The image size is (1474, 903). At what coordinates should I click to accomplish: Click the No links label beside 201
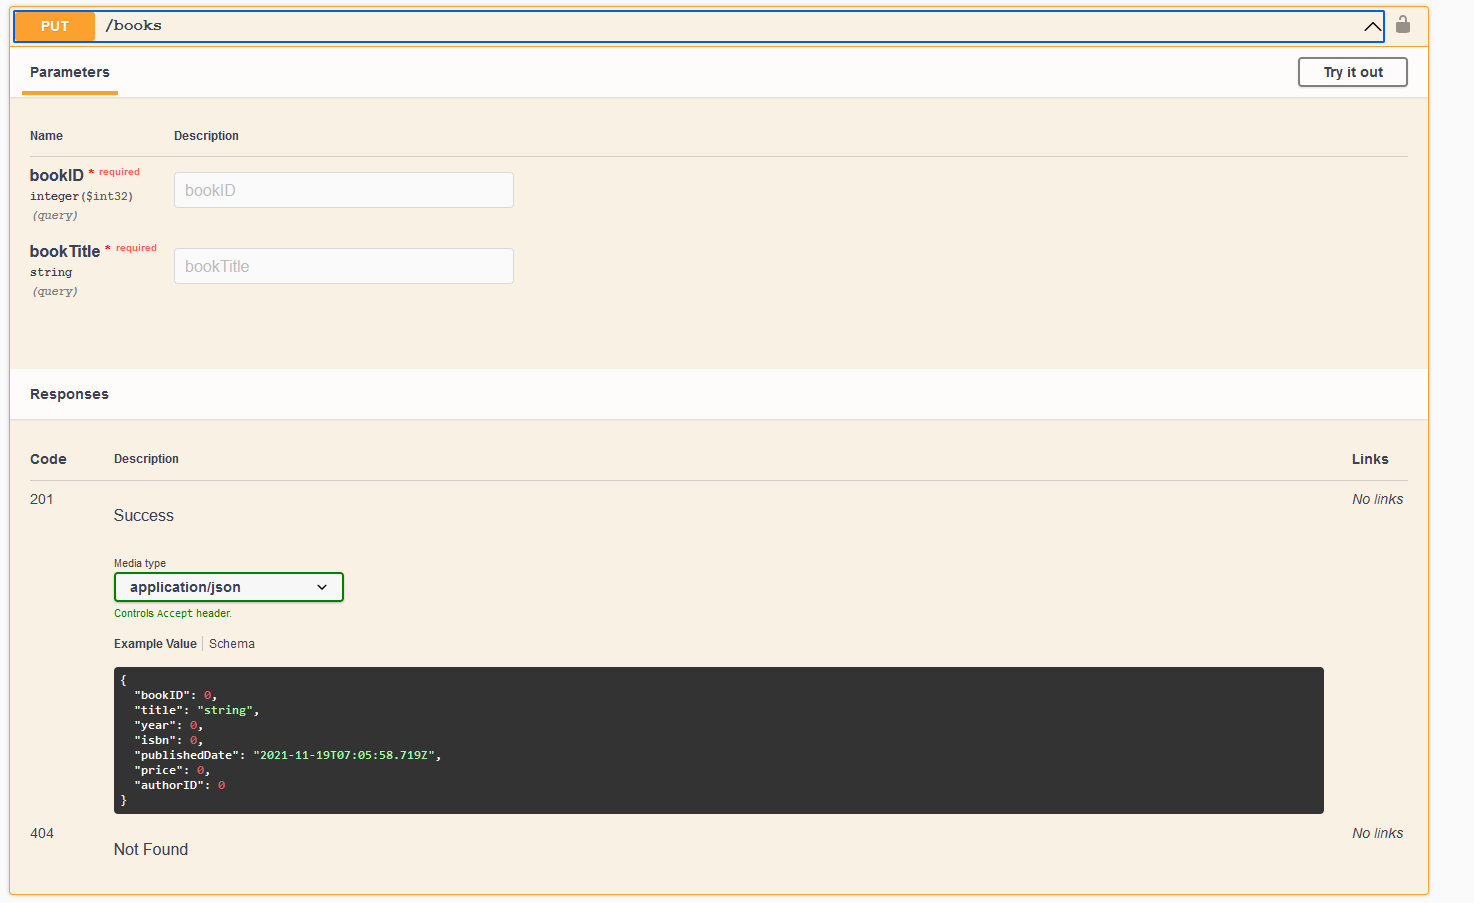[1377, 498]
